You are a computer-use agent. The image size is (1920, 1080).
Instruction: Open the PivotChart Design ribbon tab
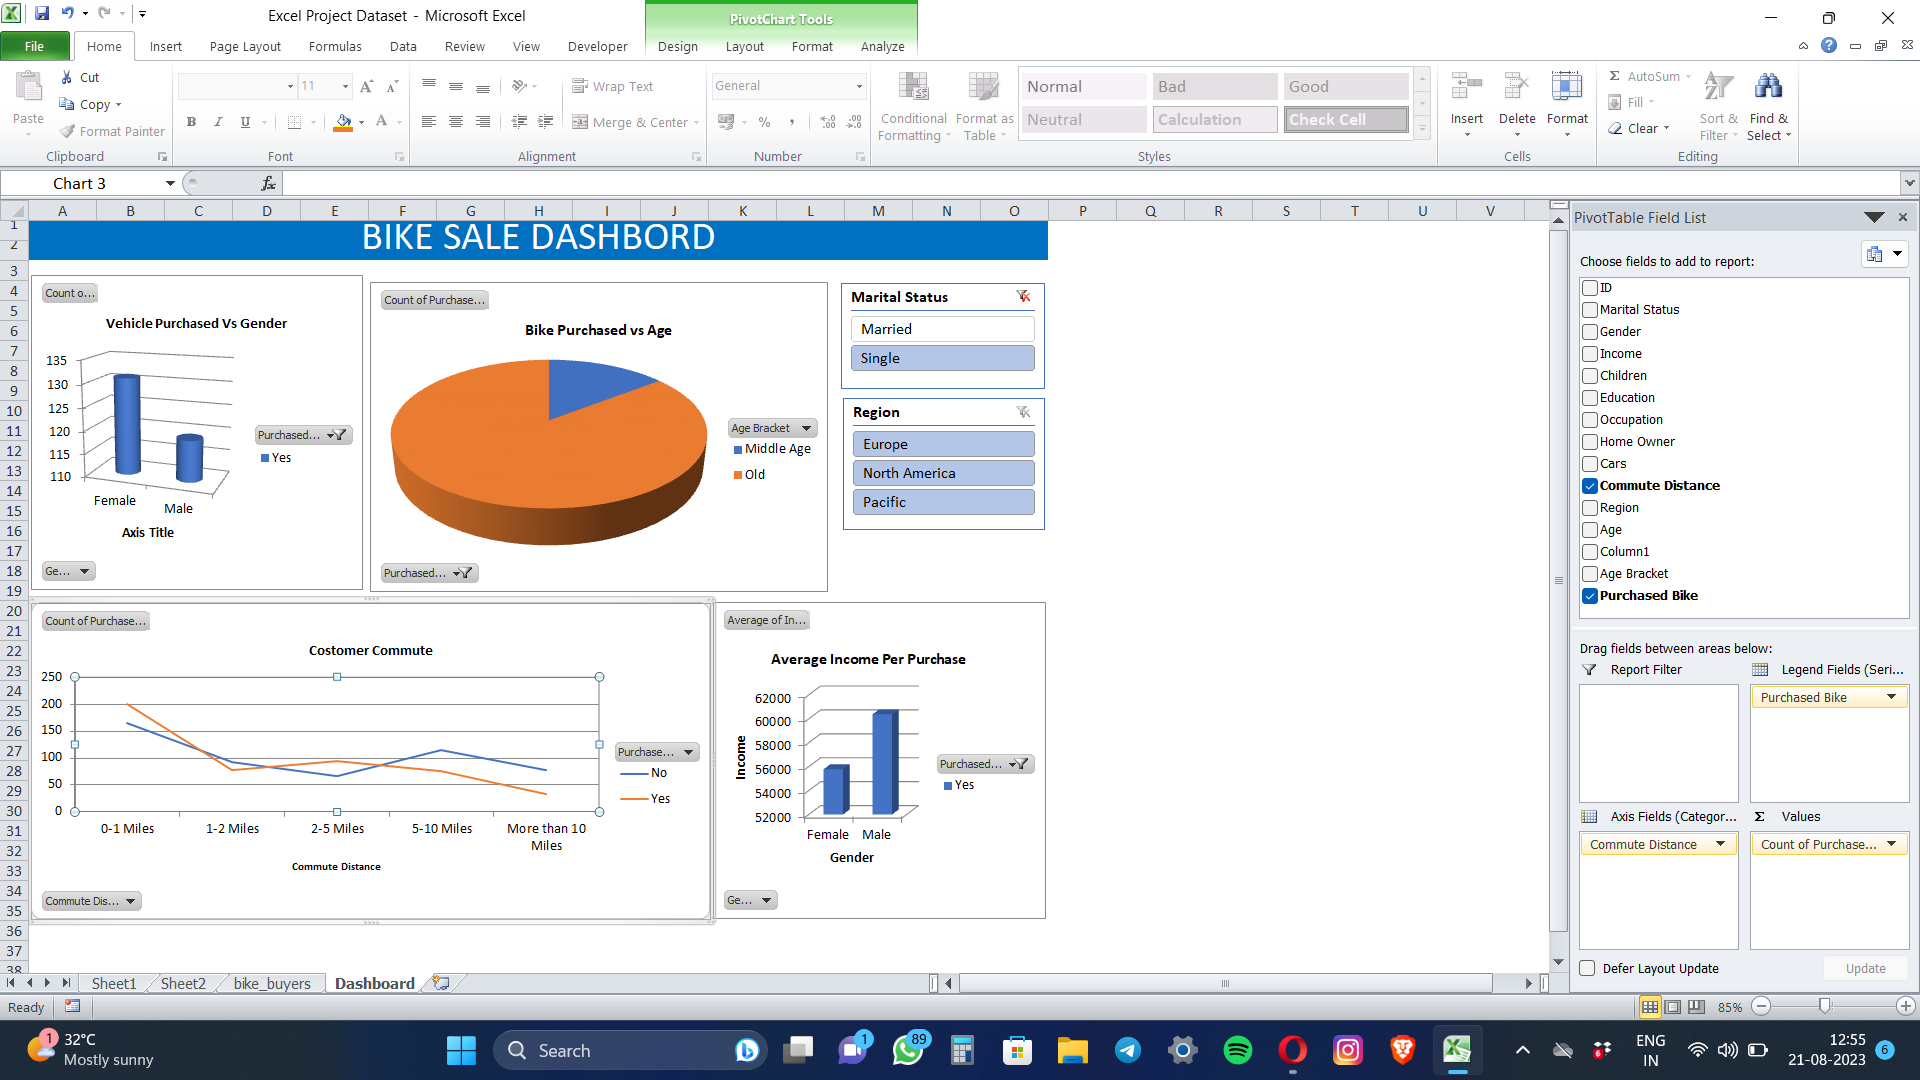click(x=677, y=46)
